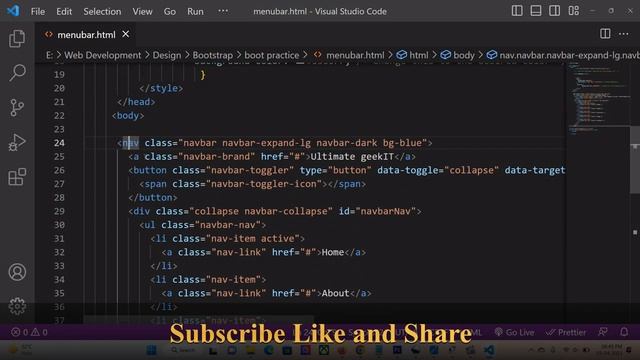Open the Customize Layout icon
Viewport: 640px width, 360px height.
(x=573, y=11)
